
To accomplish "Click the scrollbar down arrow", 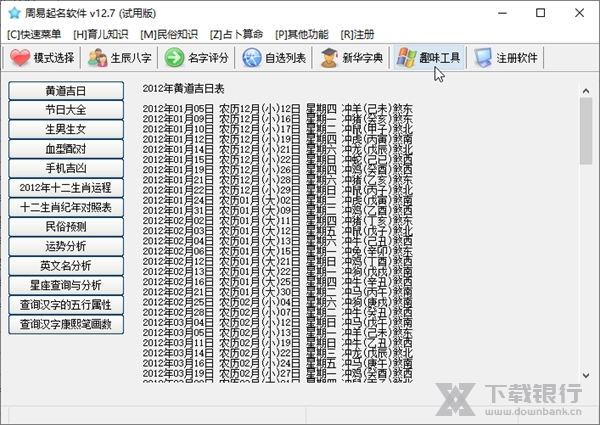I will click(586, 376).
